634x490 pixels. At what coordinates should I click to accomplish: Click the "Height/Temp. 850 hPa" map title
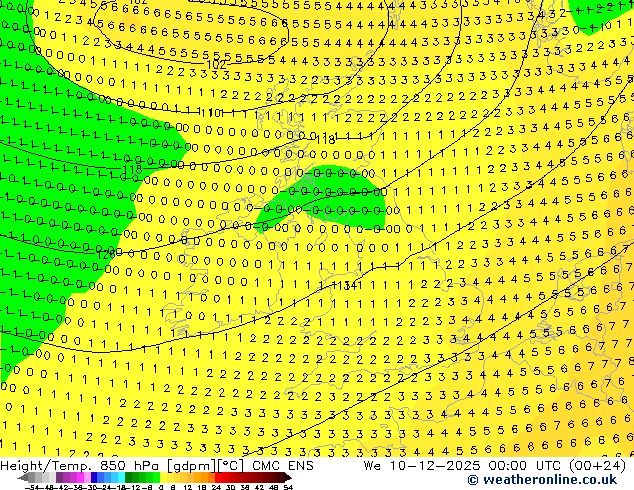click(81, 466)
